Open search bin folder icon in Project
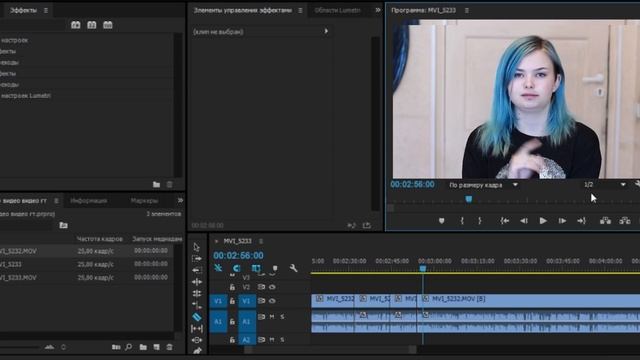 coord(63,225)
